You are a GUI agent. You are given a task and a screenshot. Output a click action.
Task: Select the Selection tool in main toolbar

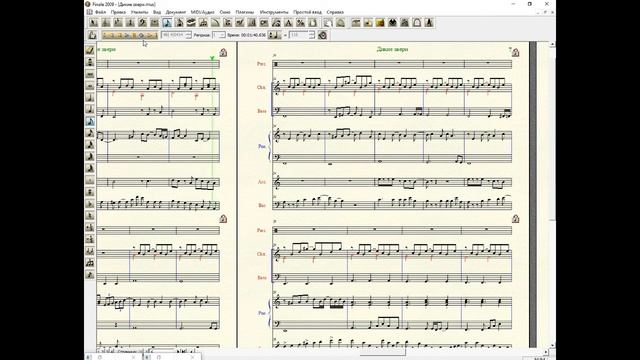(x=93, y=23)
